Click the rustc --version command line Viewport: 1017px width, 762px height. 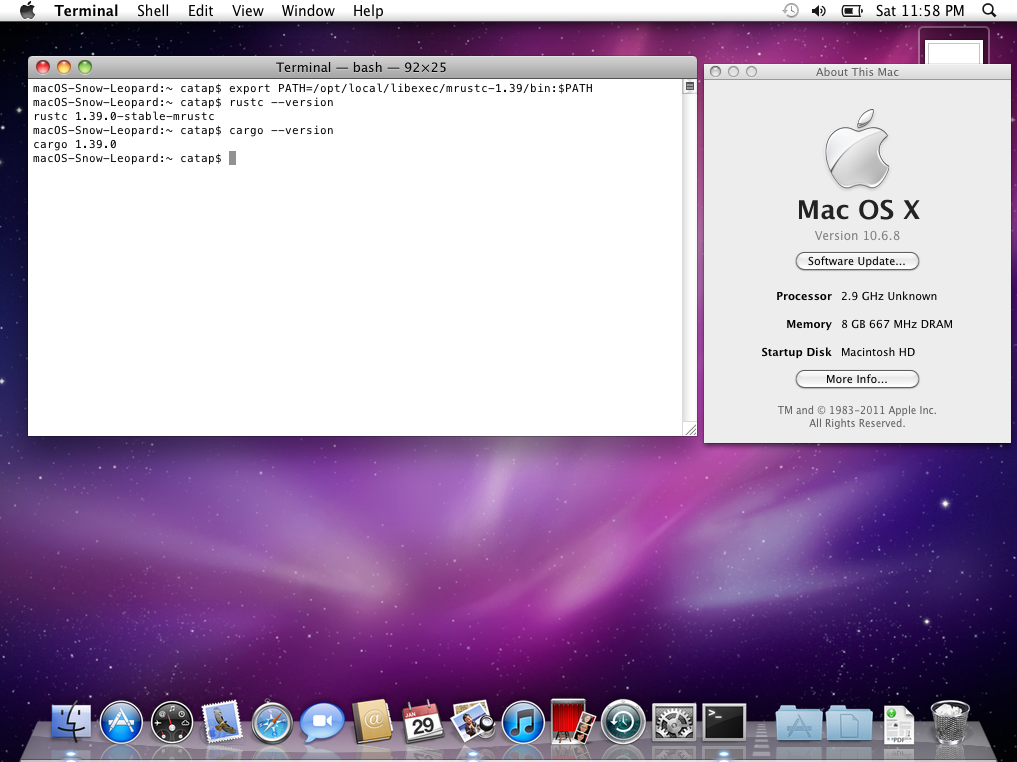click(x=183, y=102)
